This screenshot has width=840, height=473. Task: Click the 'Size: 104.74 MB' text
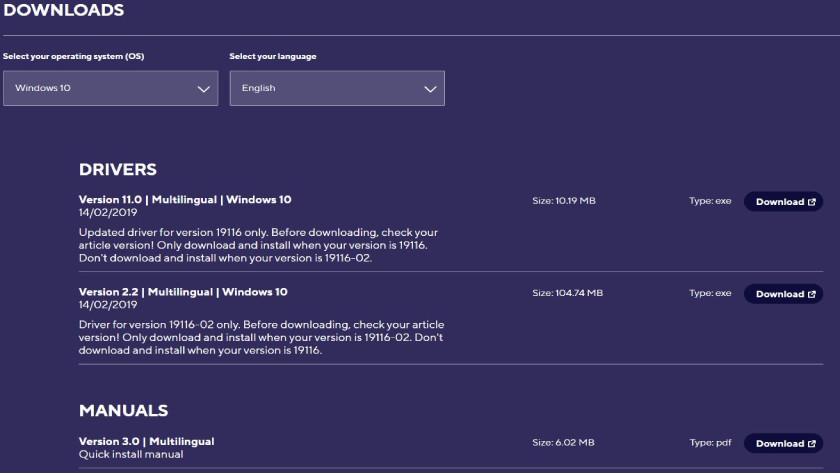(567, 293)
